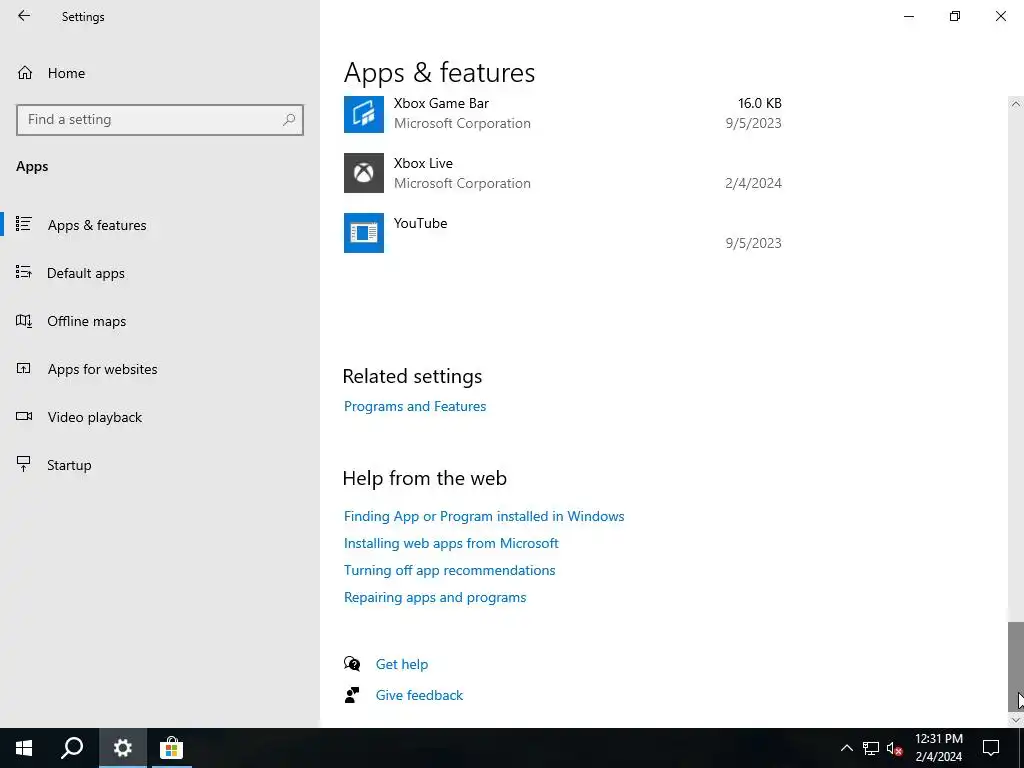
Task: Click the Give feedback link
Action: point(419,695)
